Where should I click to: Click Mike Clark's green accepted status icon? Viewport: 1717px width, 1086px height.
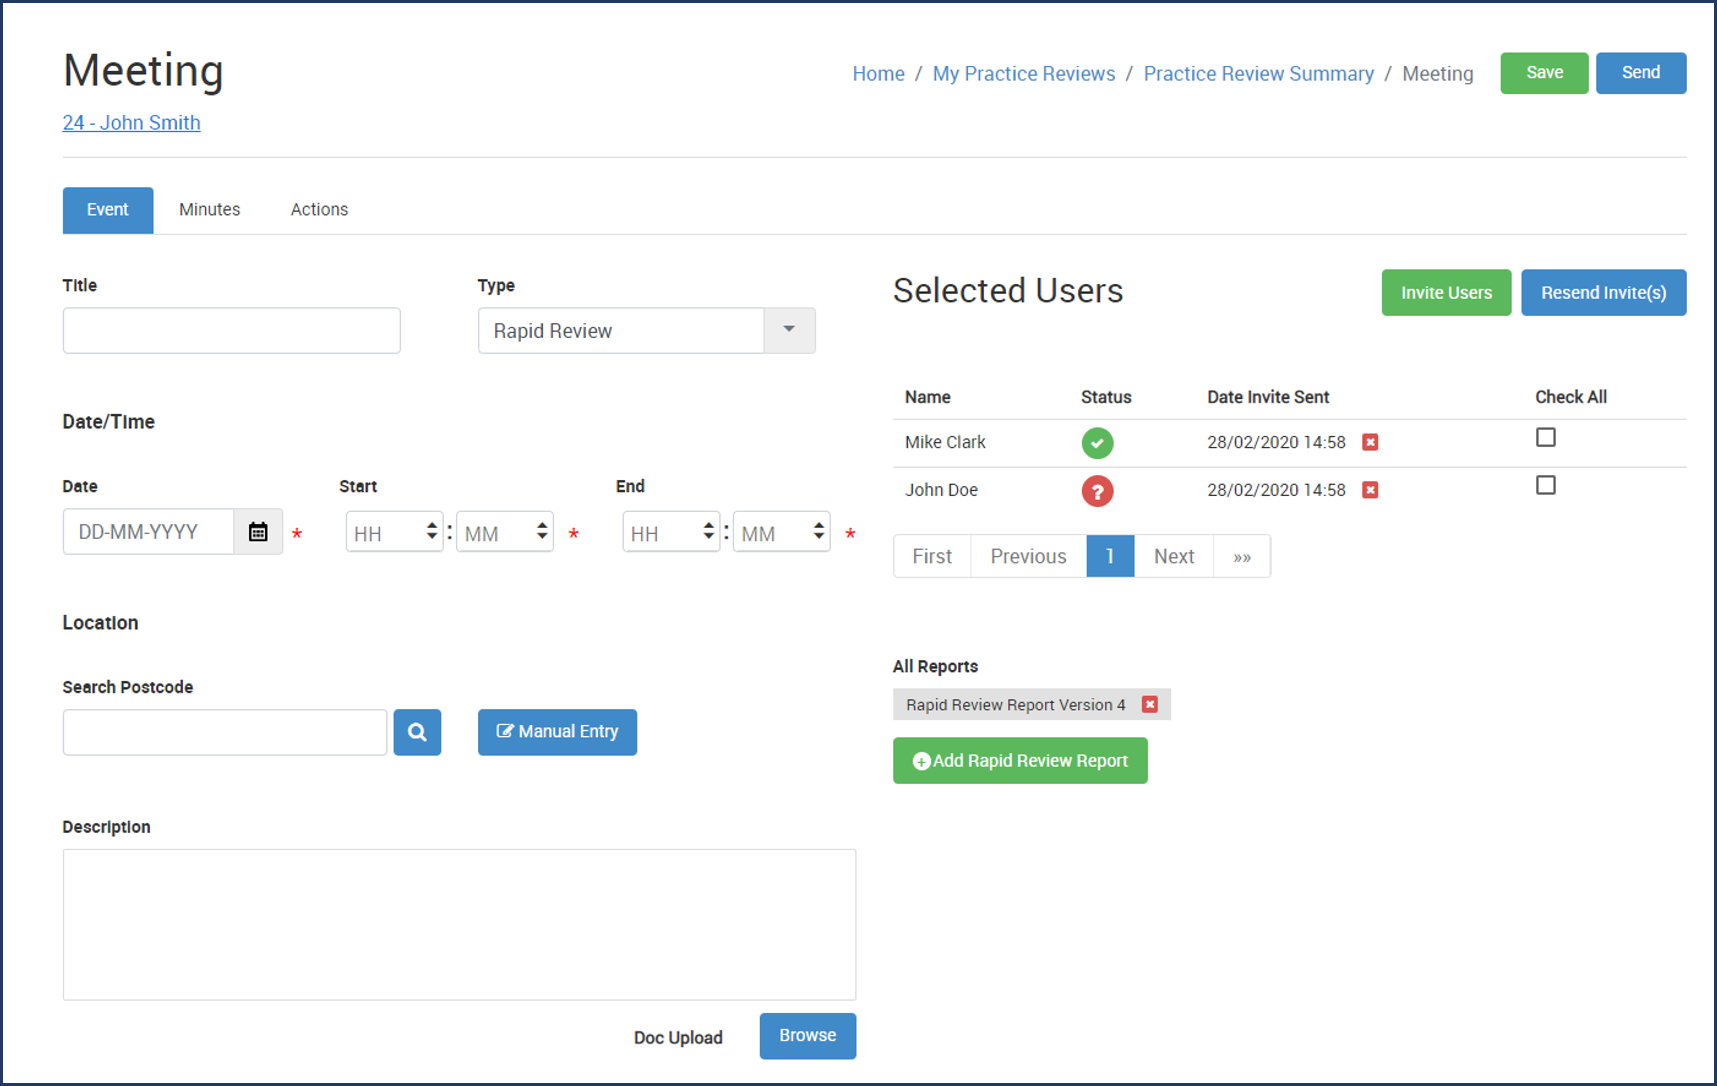pyautogui.click(x=1097, y=443)
